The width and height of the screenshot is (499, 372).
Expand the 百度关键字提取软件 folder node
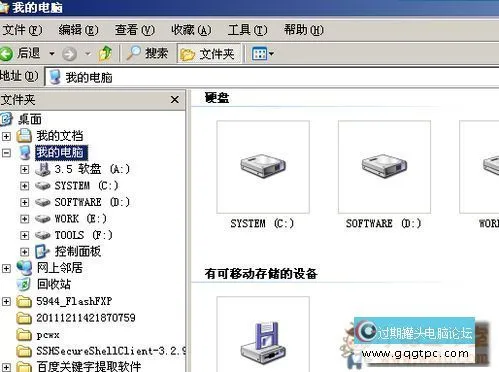[6, 368]
